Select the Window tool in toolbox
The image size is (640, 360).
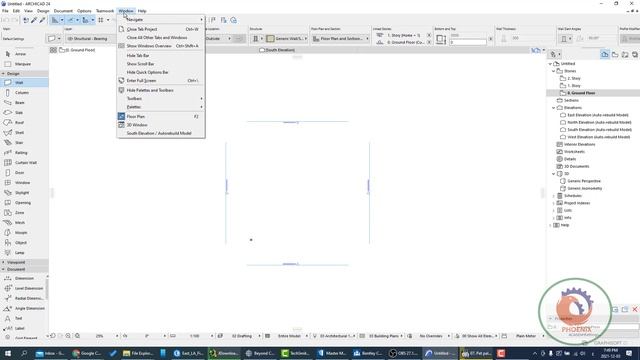[x=22, y=182]
